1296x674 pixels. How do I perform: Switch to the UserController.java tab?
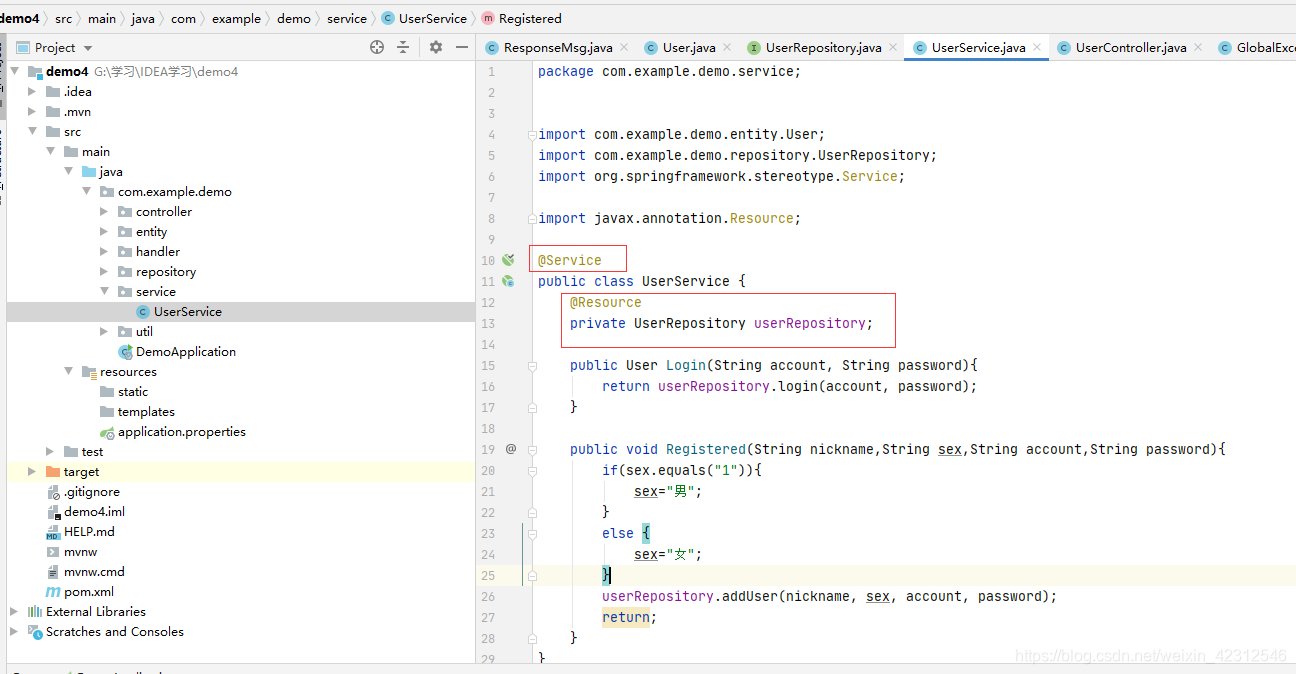1130,46
